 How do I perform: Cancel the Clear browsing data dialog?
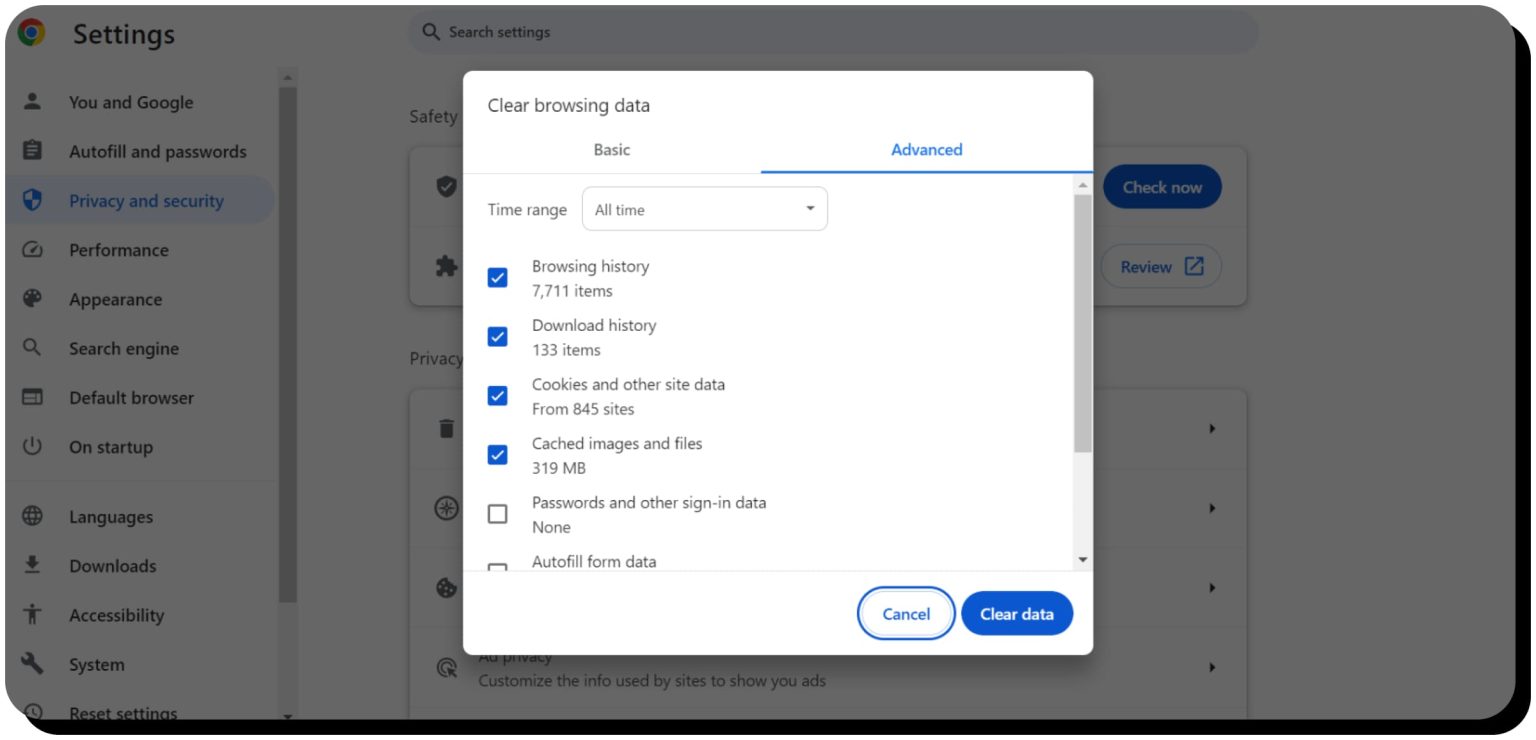[906, 614]
